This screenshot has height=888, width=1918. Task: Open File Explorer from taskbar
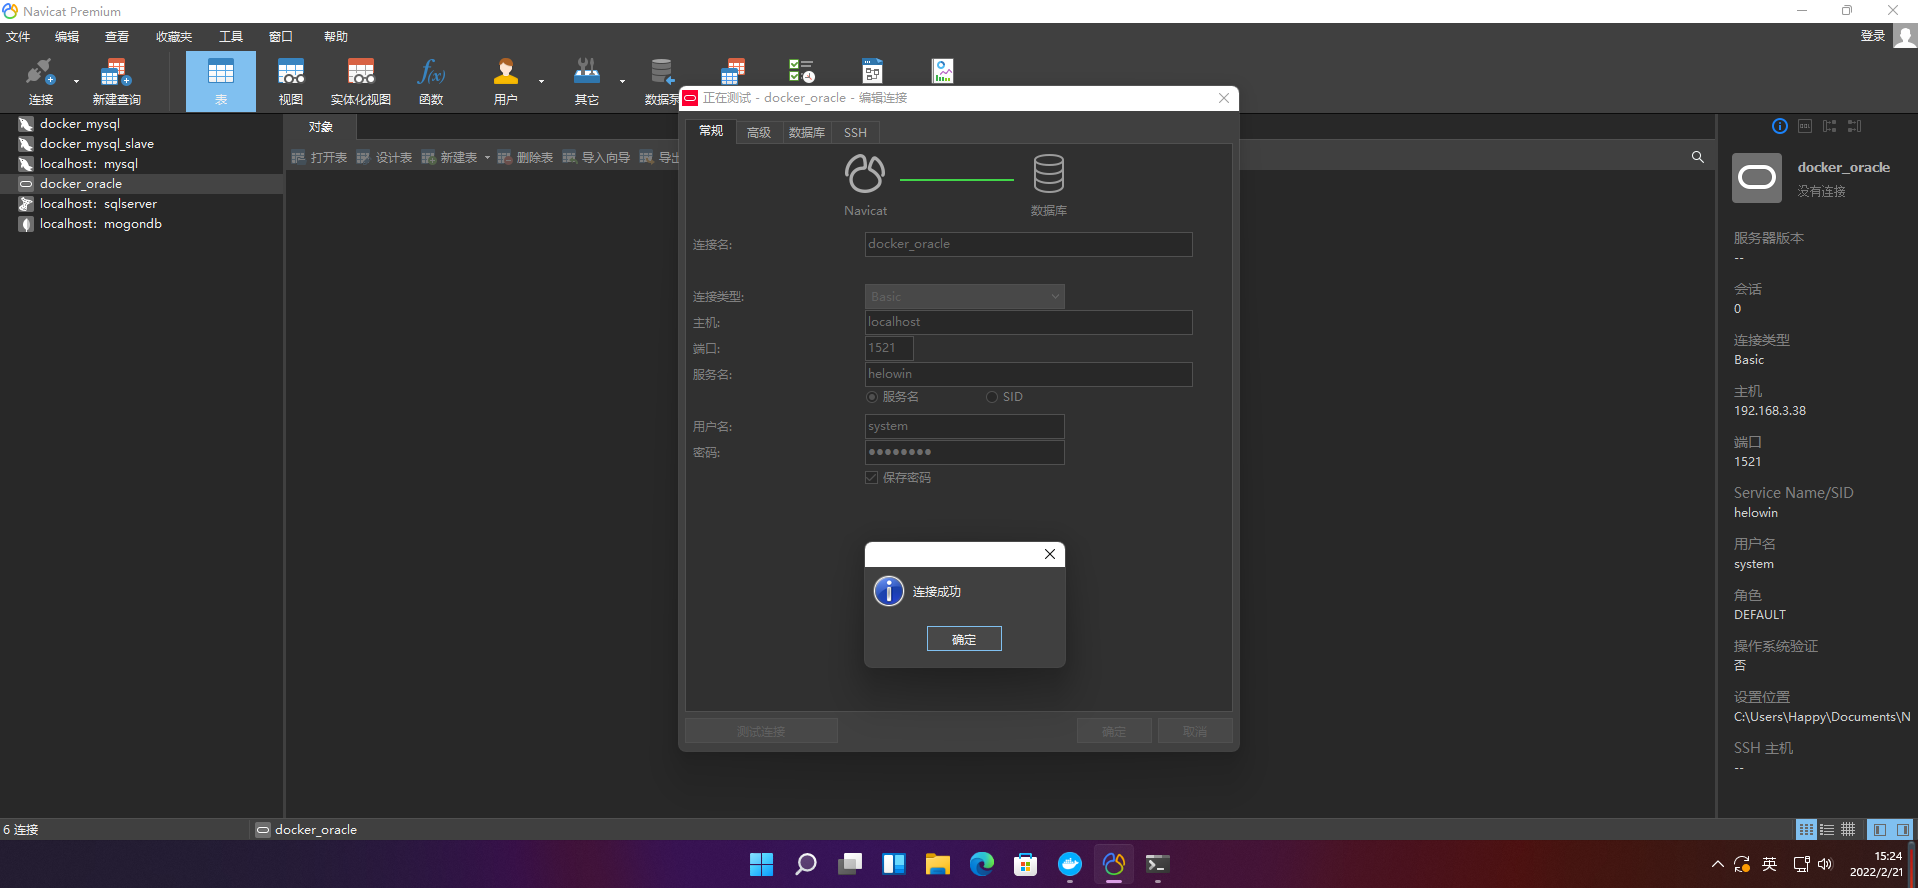click(937, 864)
